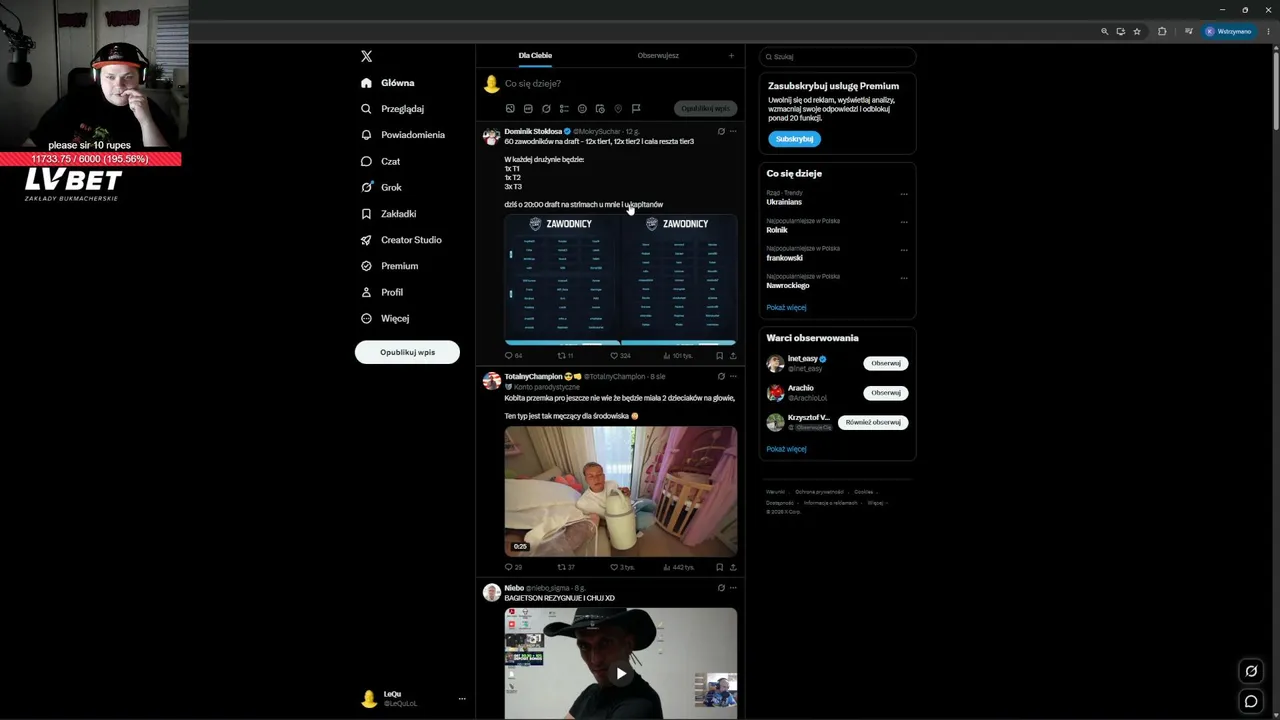Expand the Więcej menu in sidebar
The width and height of the screenshot is (1280, 720).
[x=385, y=318]
